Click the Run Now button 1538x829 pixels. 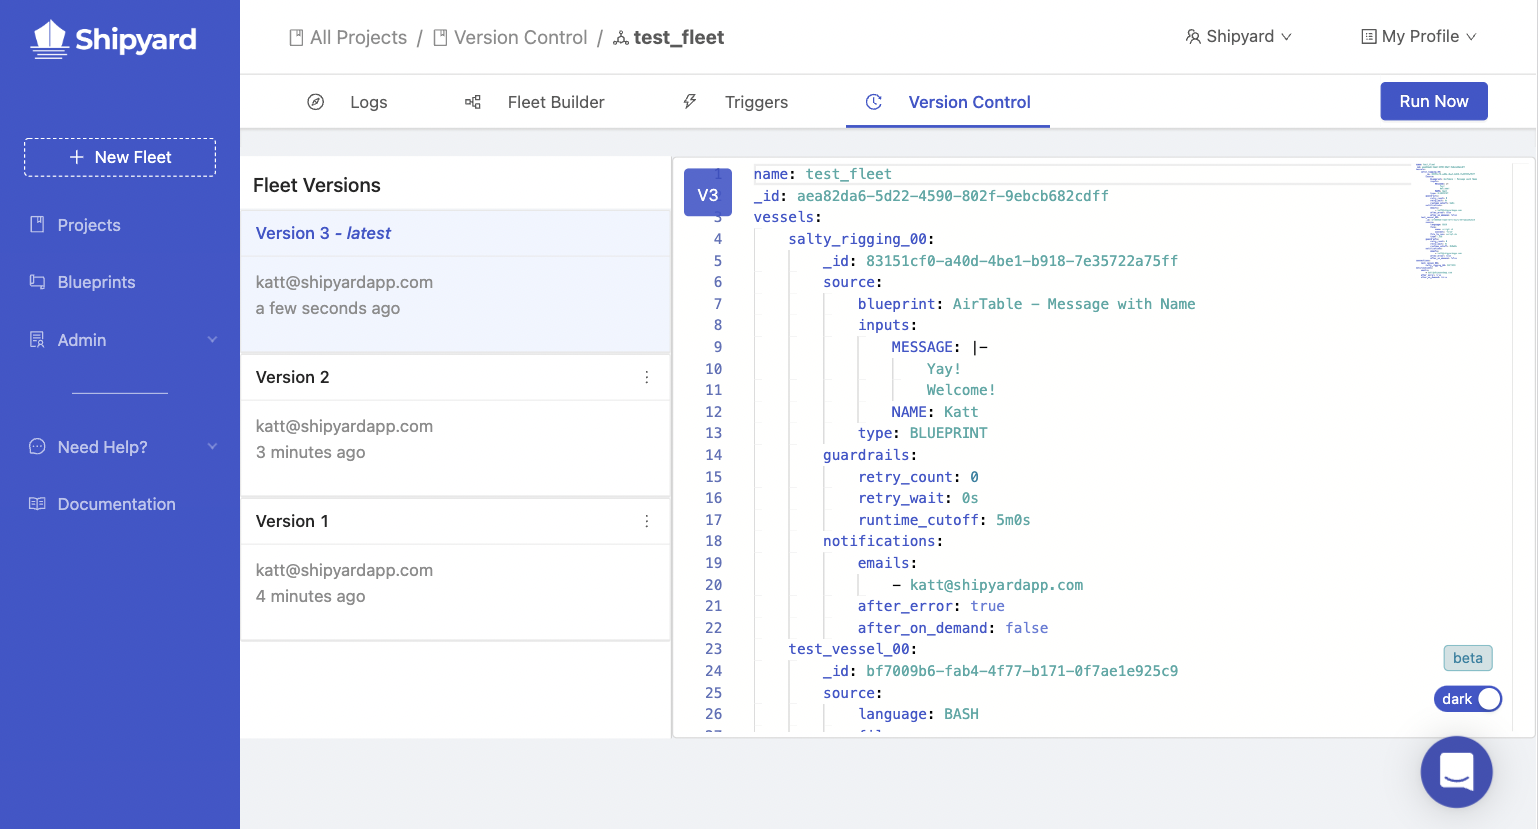click(1434, 101)
